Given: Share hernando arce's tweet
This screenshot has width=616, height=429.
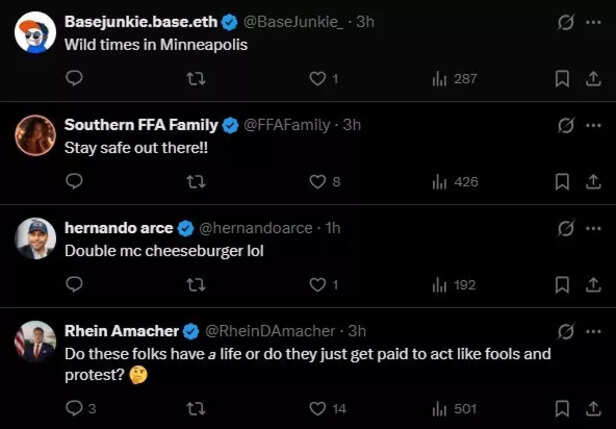Looking at the screenshot, I should (592, 285).
